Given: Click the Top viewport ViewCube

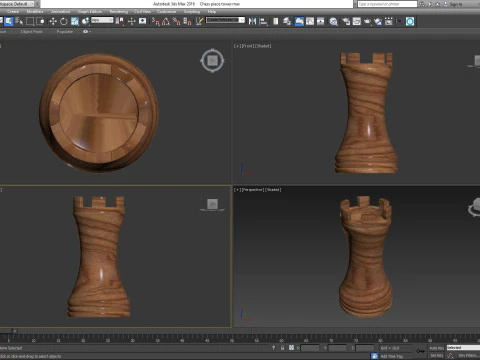Looking at the screenshot, I should coord(212,61).
